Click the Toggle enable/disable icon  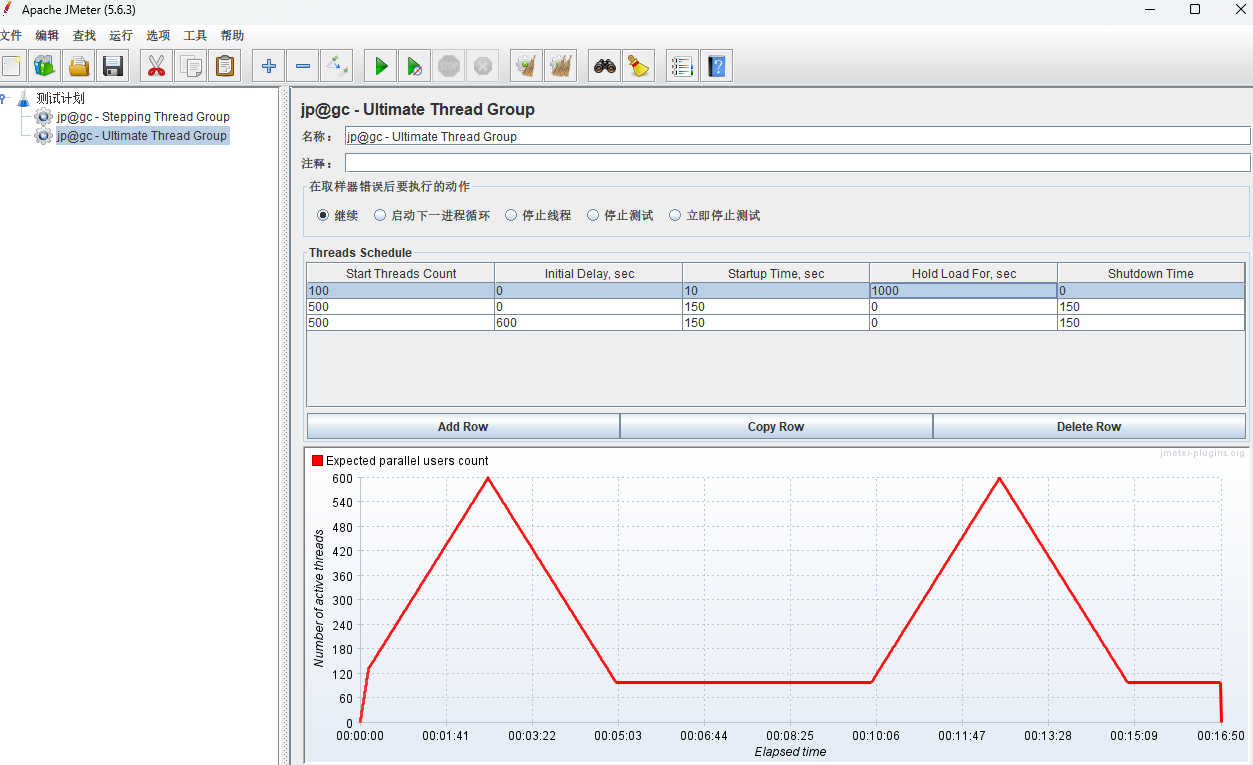[x=336, y=66]
